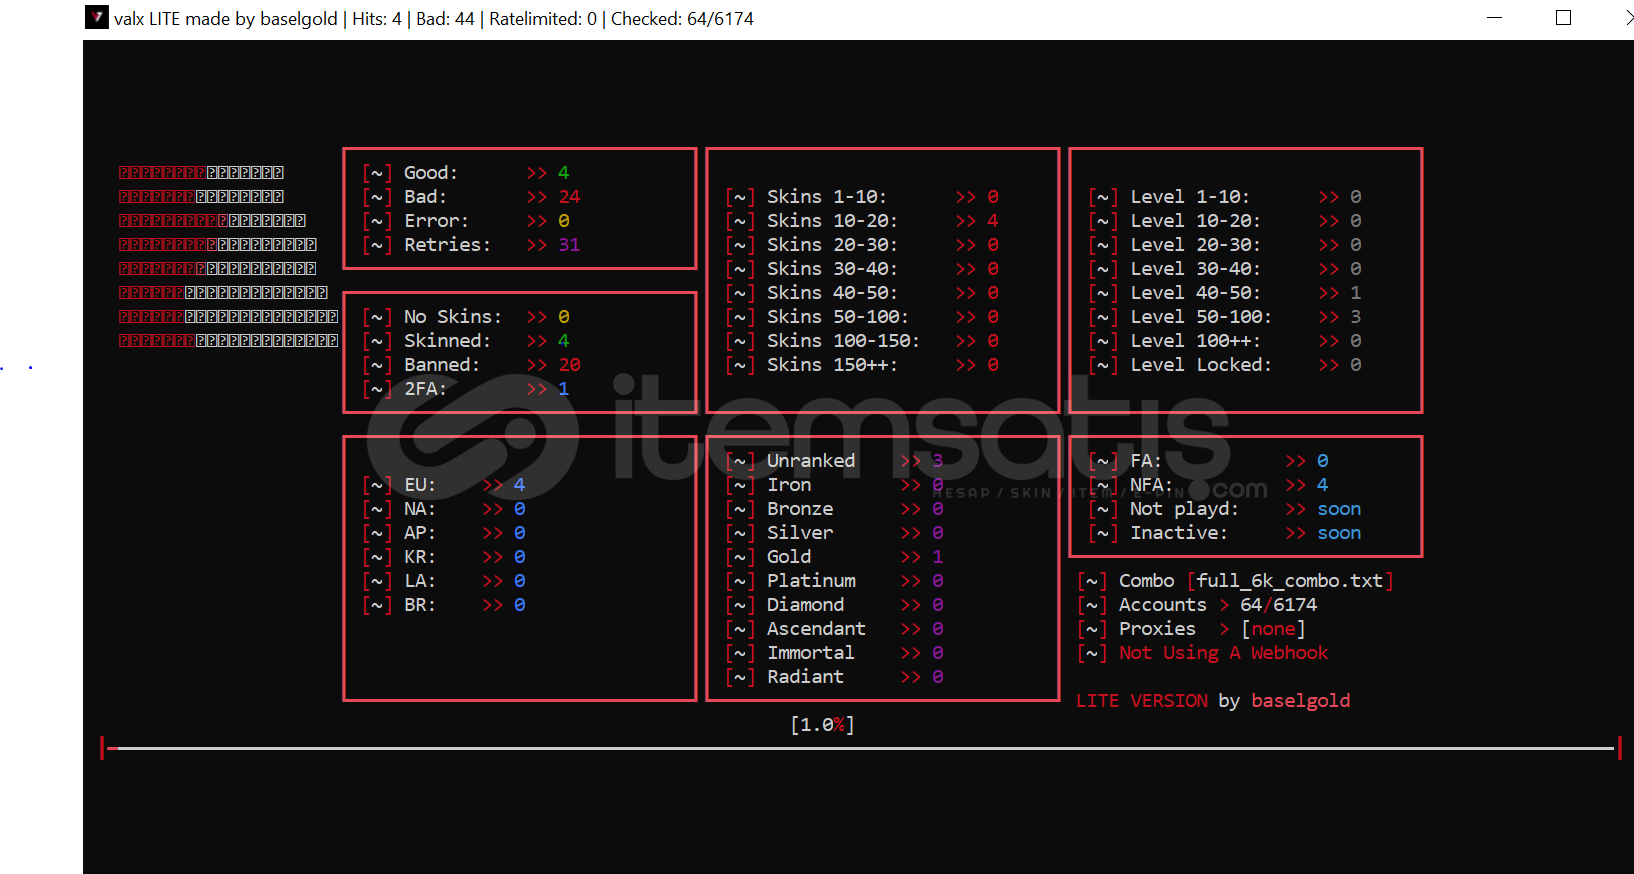1634x874 pixels.
Task: Click the 'baselgold' credit below the webhook line
Action: pyautogui.click(x=1300, y=701)
